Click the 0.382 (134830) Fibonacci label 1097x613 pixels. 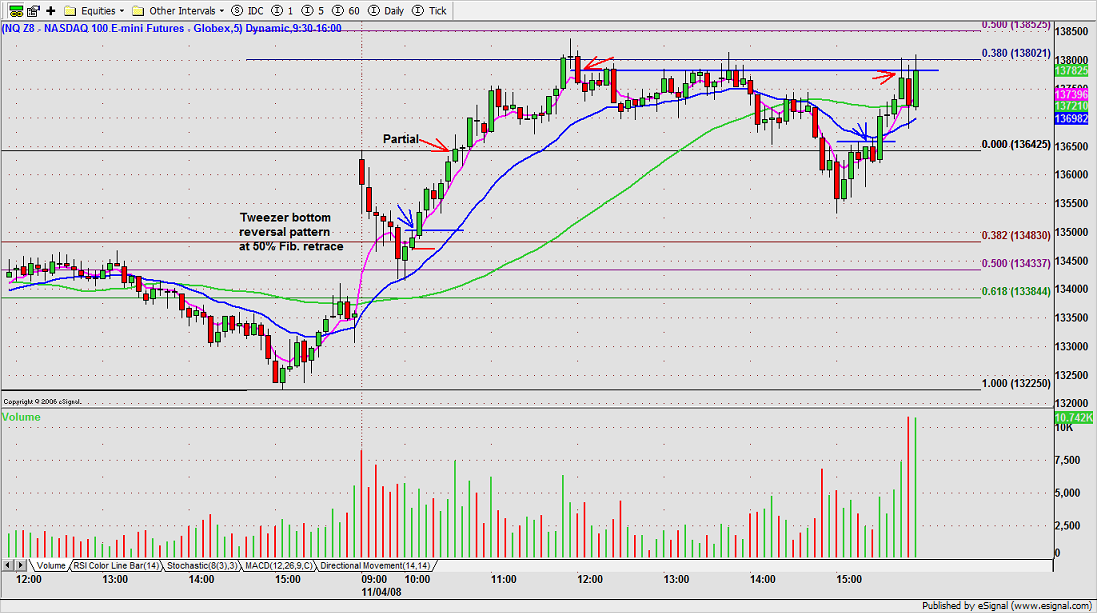click(x=1016, y=235)
